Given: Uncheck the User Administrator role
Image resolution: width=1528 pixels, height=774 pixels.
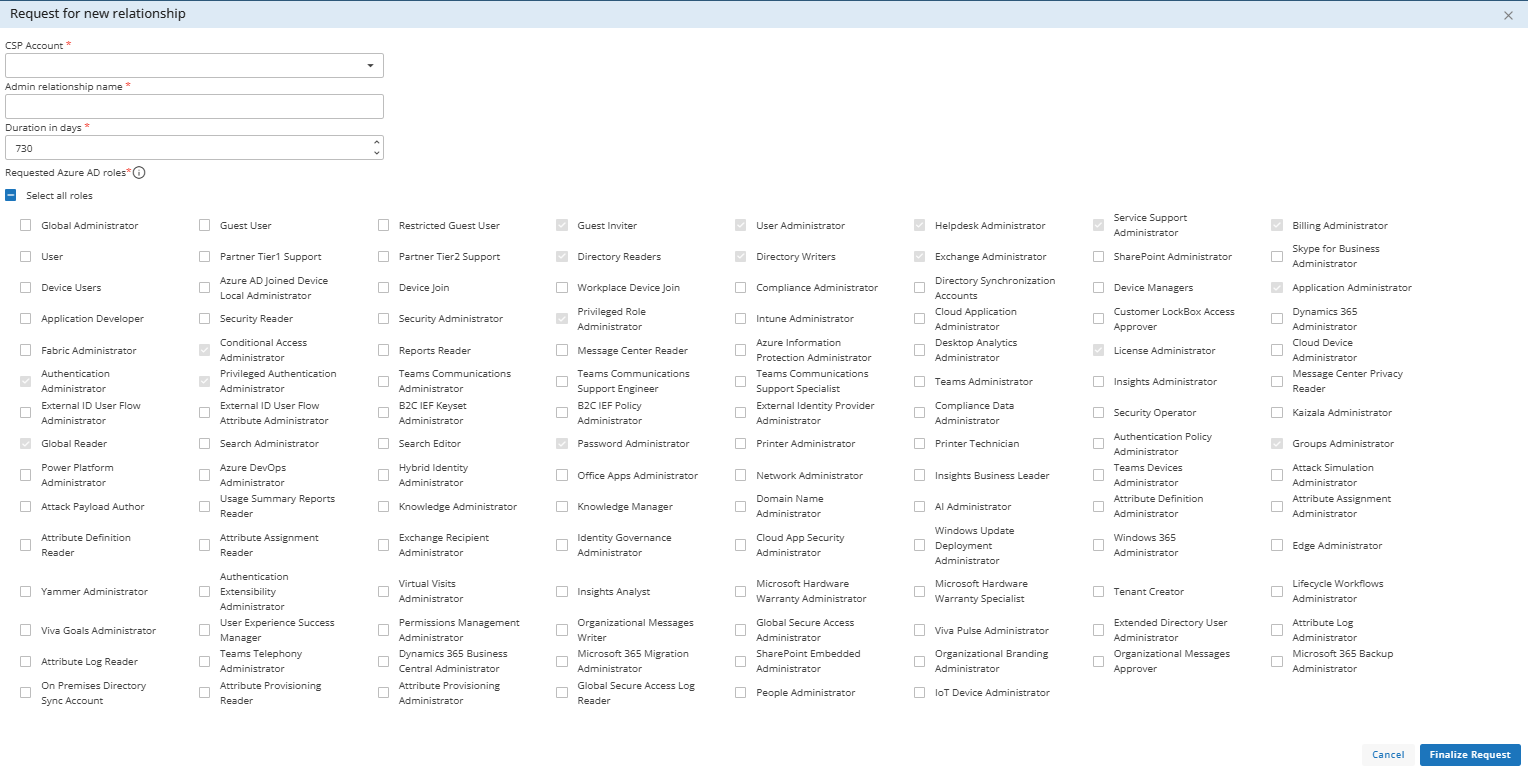Looking at the screenshot, I should click(740, 225).
